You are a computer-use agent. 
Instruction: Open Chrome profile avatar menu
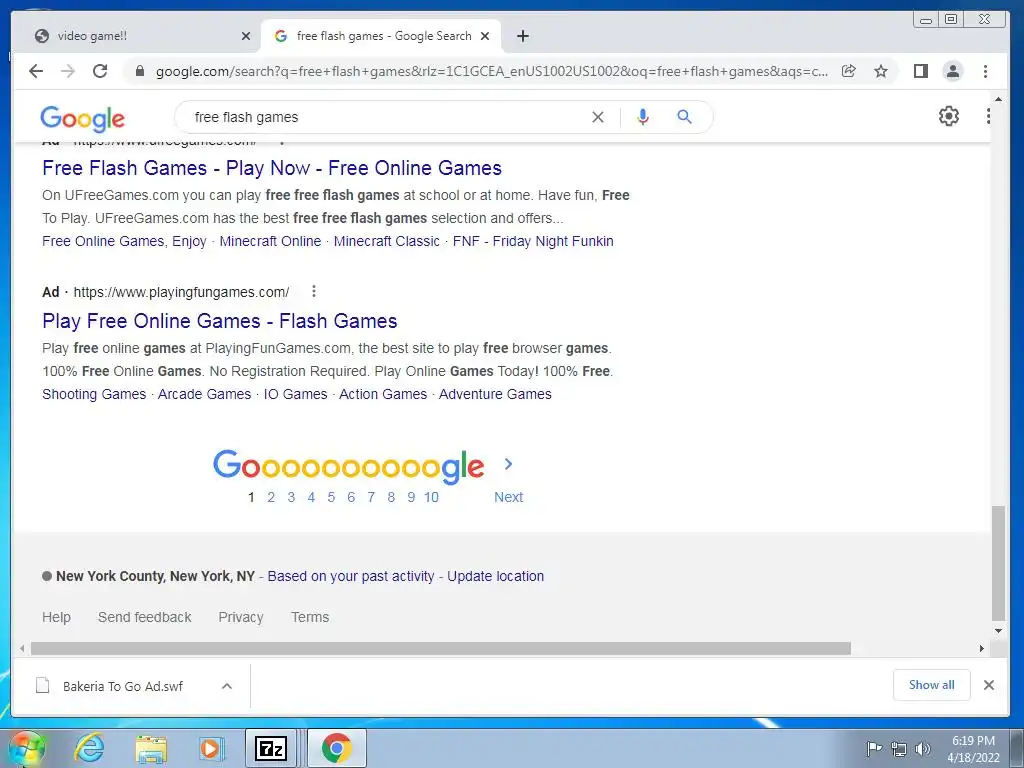[x=953, y=71]
